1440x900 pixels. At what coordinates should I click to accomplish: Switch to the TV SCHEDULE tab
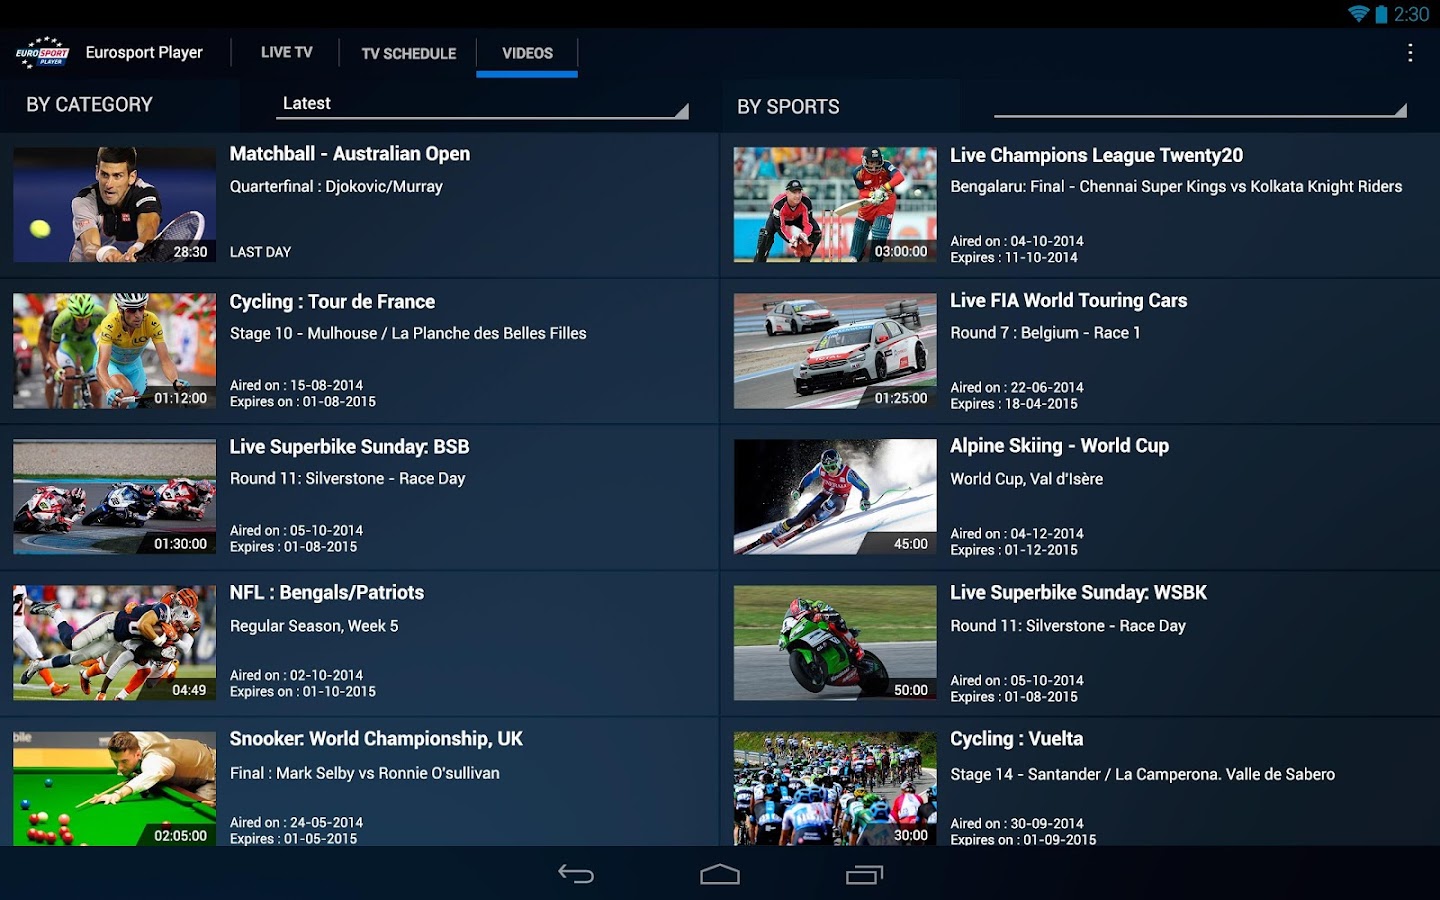[409, 53]
